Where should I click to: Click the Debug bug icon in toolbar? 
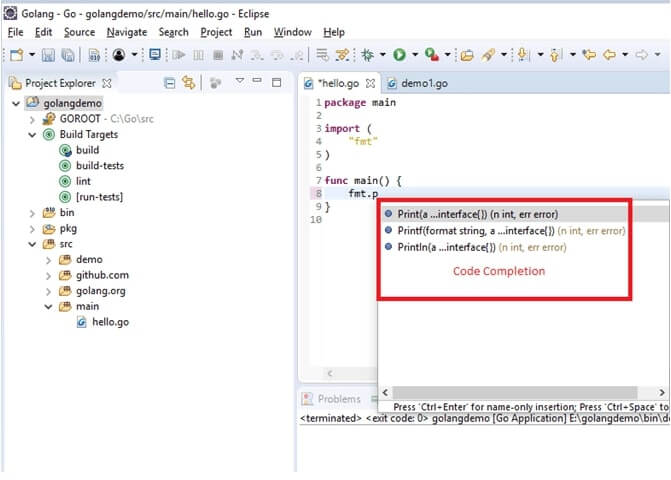pyautogui.click(x=368, y=55)
